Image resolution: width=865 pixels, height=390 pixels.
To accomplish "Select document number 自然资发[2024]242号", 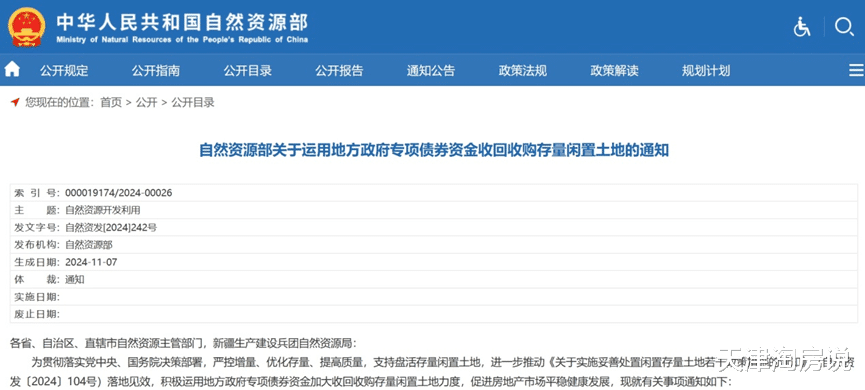I will pos(110,227).
